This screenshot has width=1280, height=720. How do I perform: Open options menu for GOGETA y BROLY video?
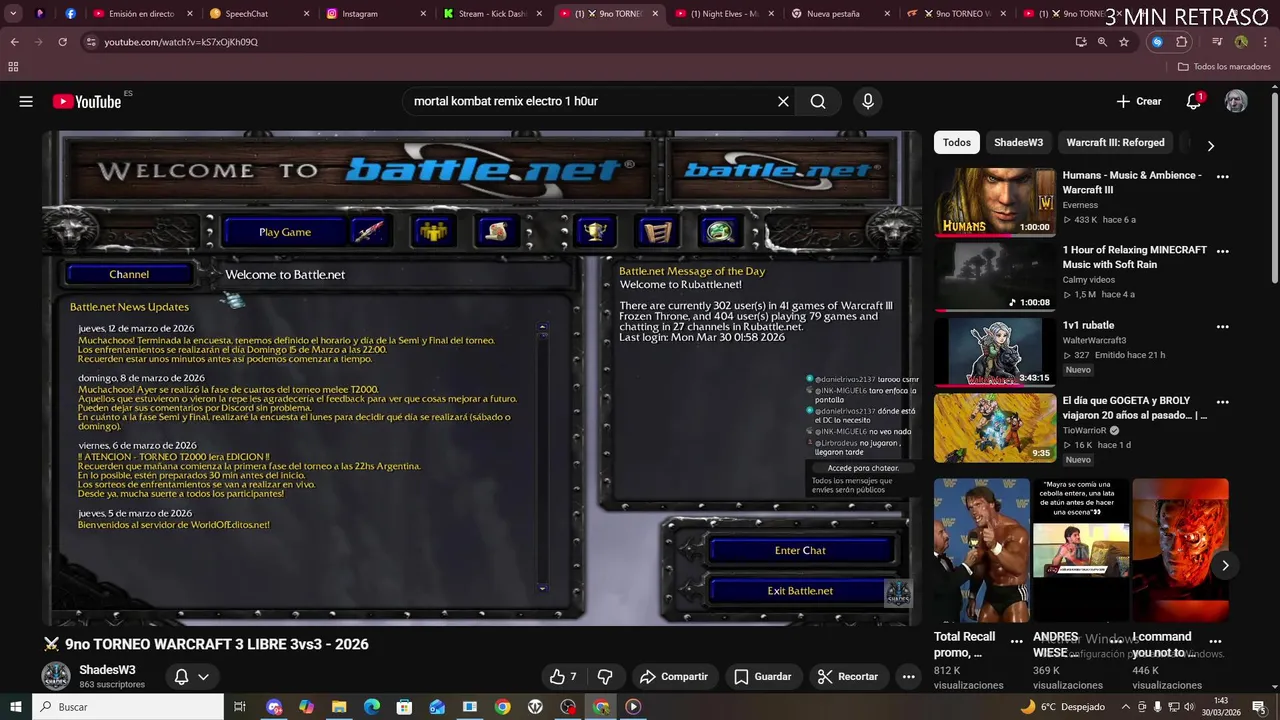pyautogui.click(x=1222, y=401)
